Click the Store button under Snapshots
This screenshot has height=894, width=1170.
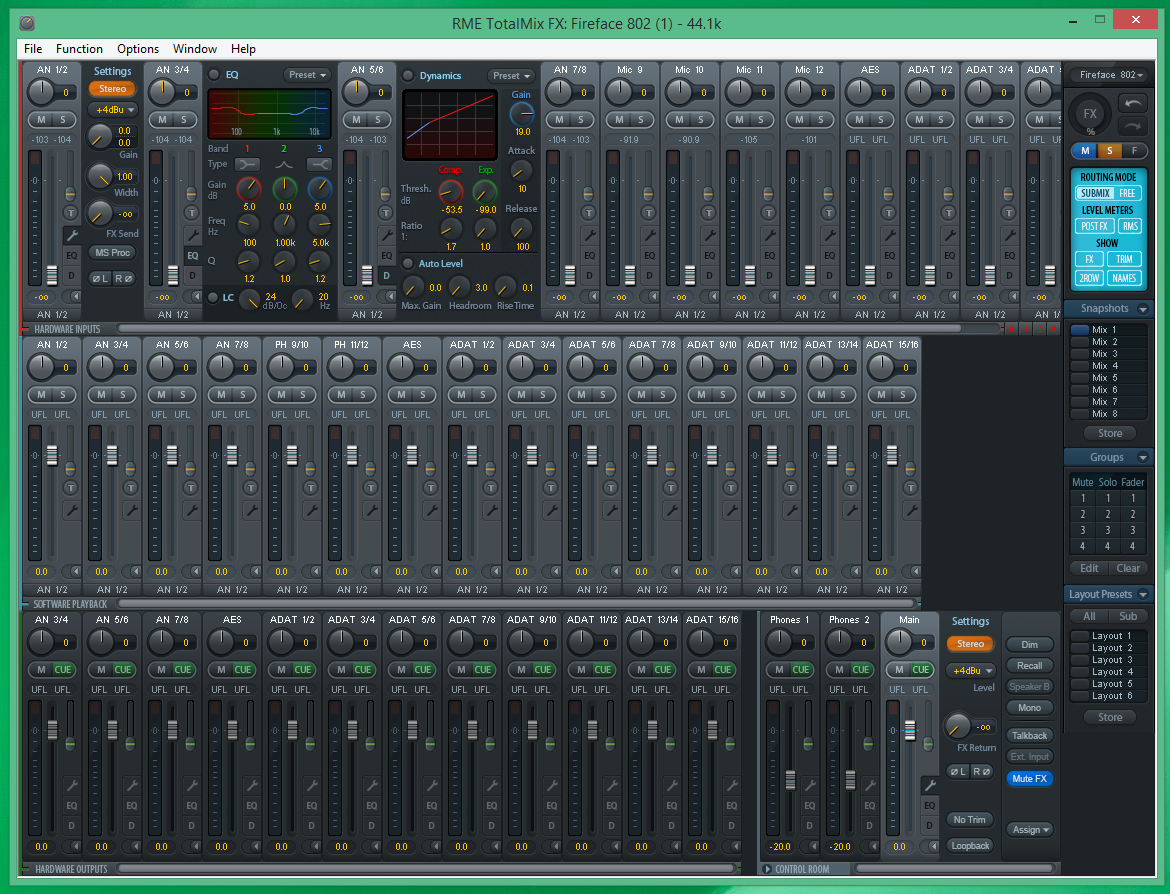pos(1109,432)
